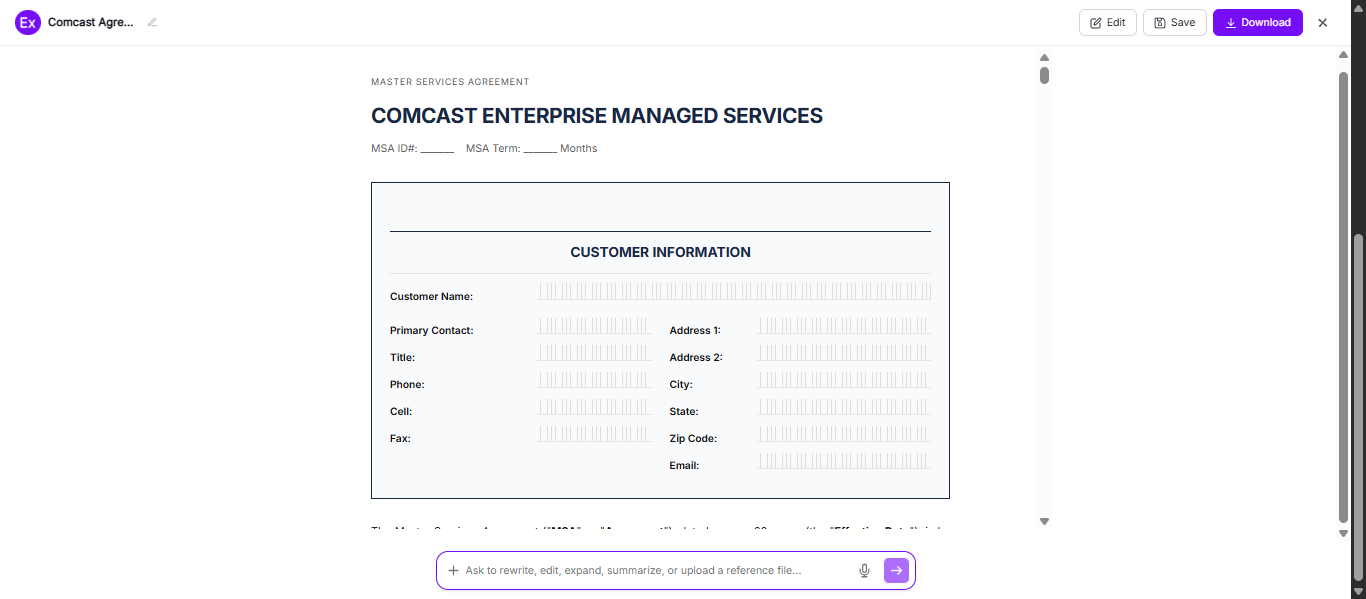Attach a file with plus icon
This screenshot has height=599, width=1366.
point(453,570)
